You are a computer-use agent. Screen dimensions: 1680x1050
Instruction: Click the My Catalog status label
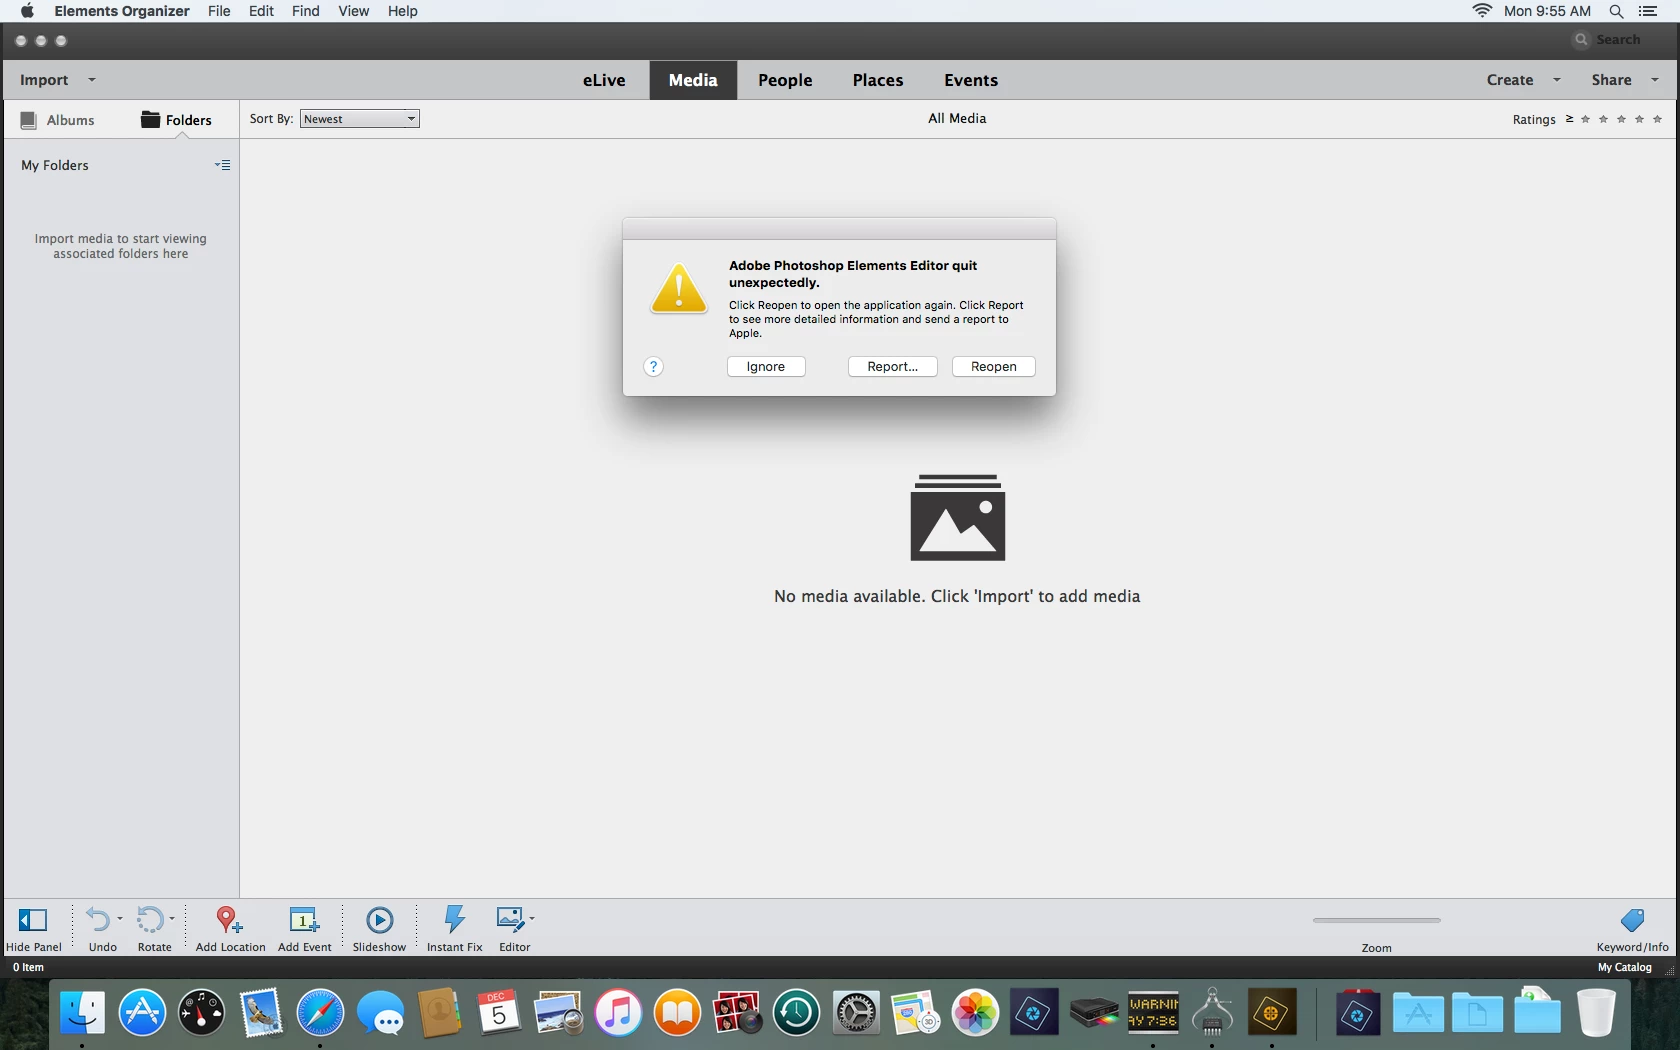[1624, 967]
